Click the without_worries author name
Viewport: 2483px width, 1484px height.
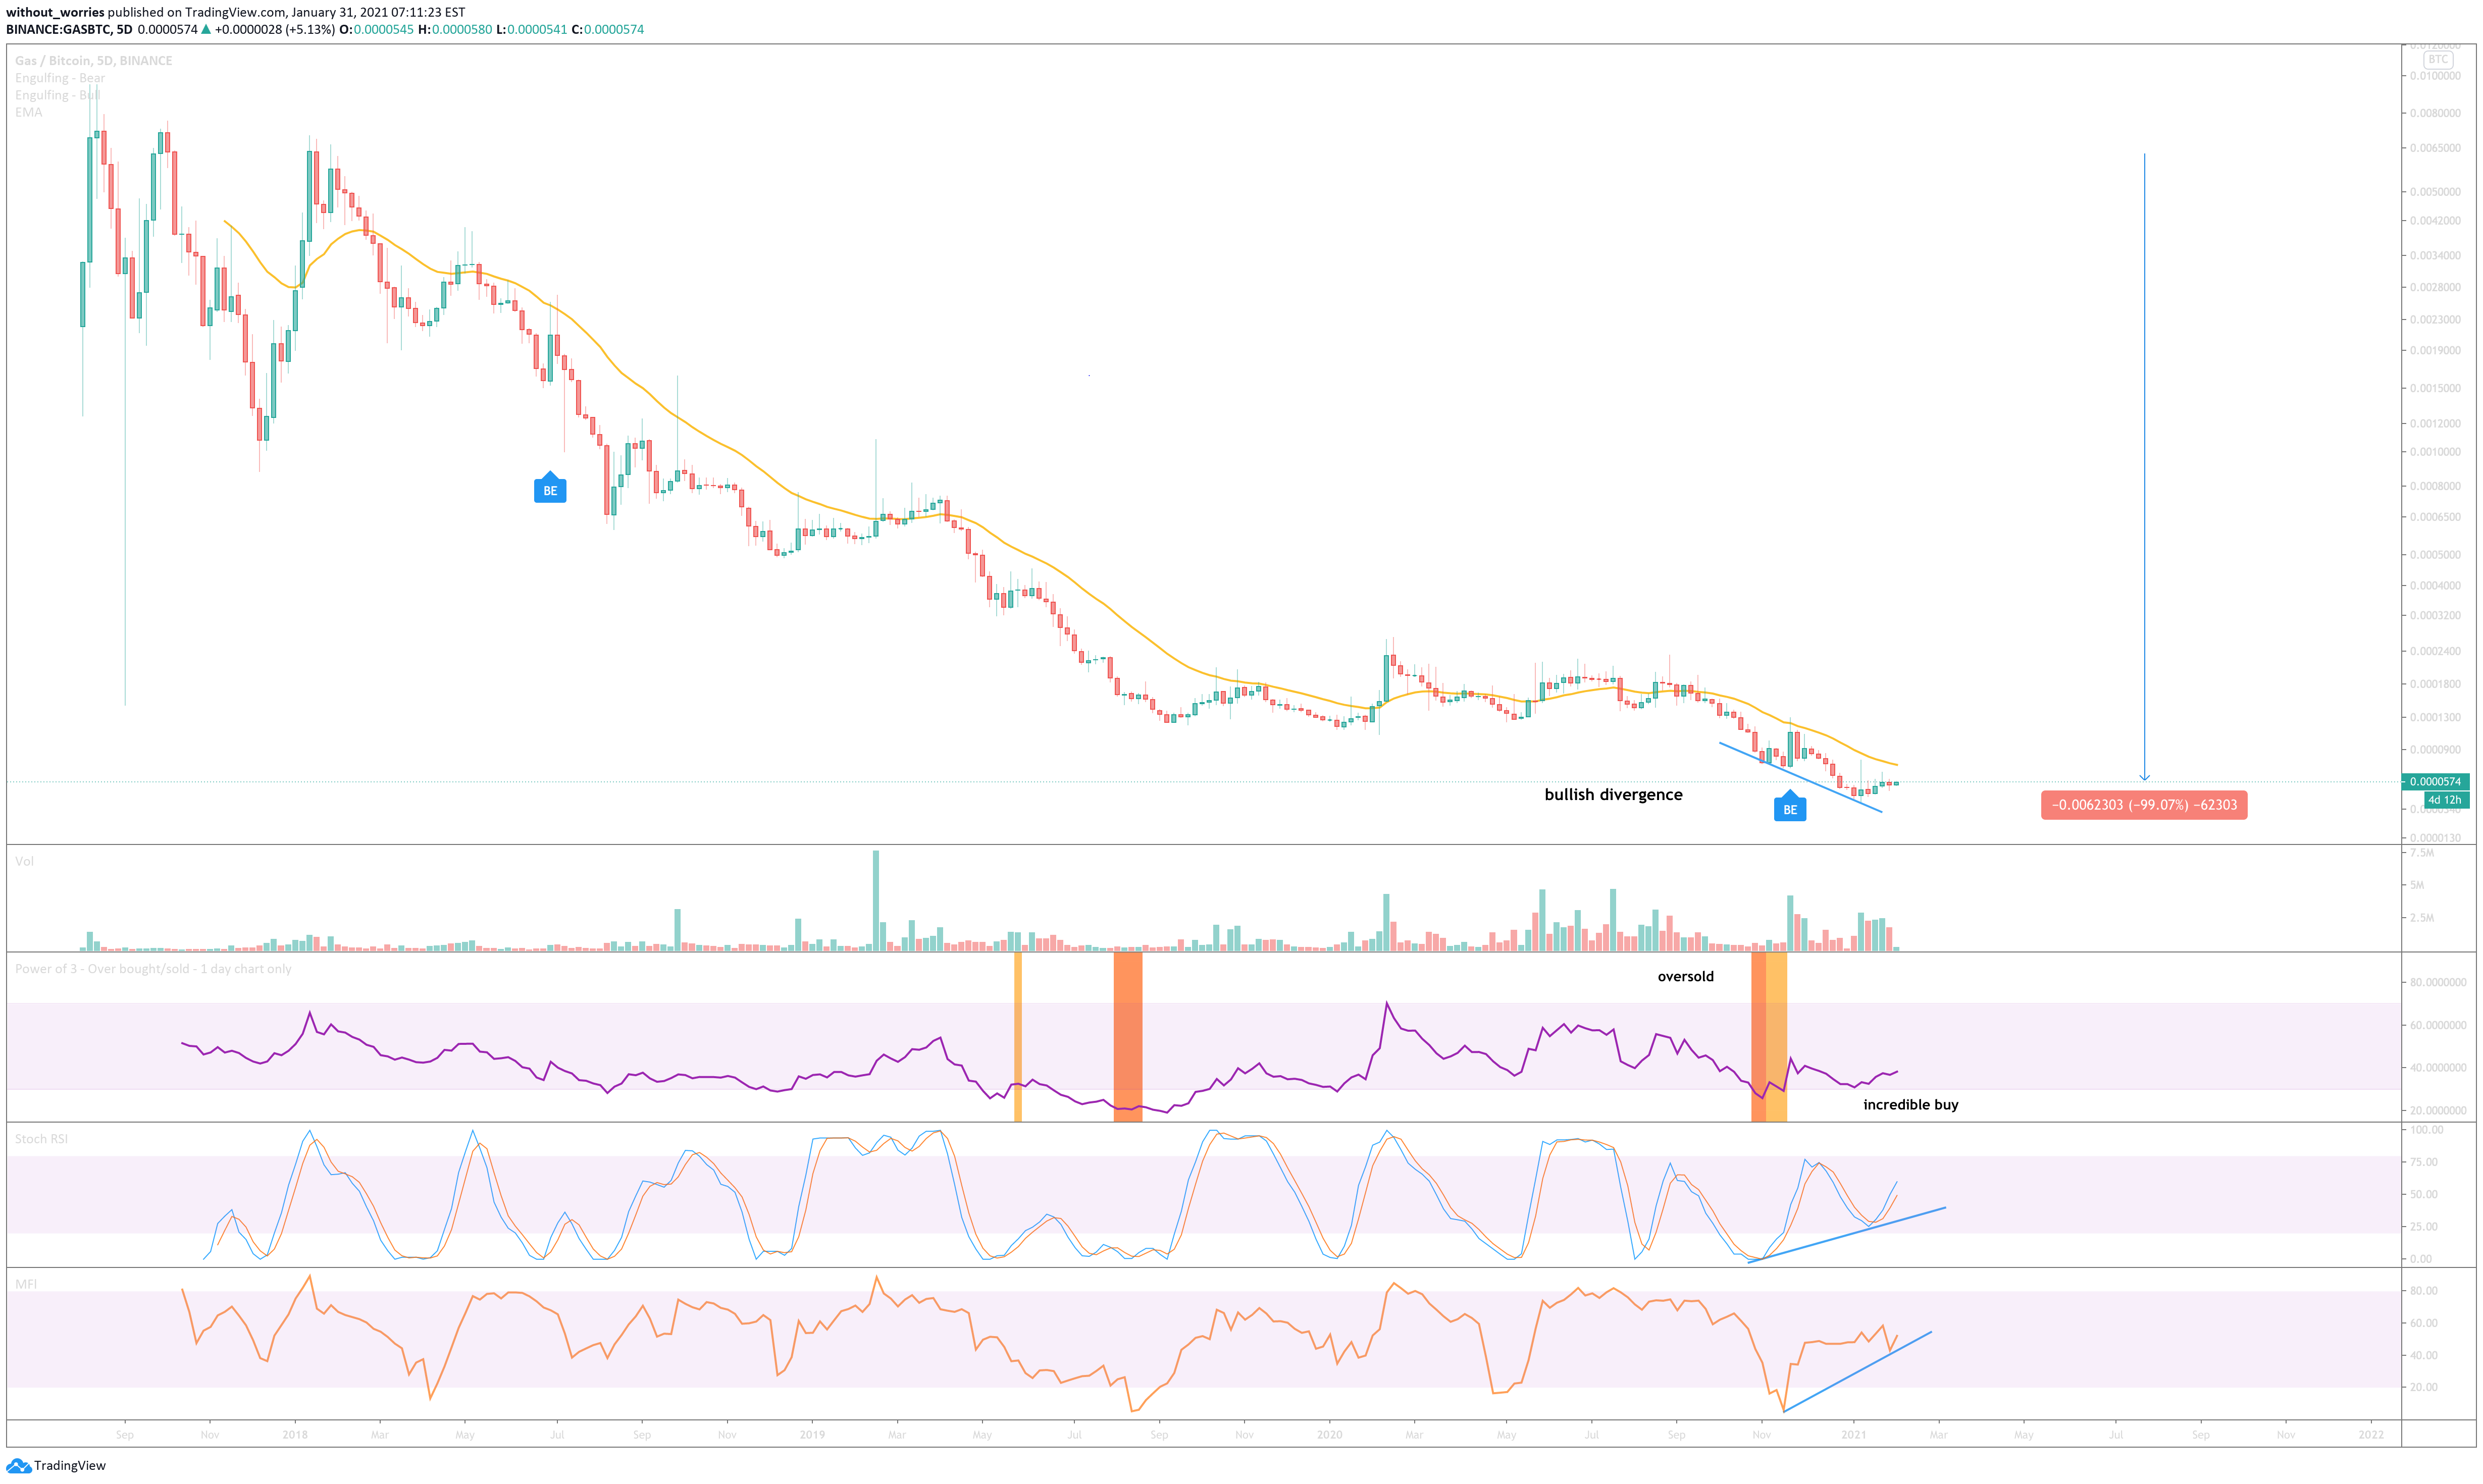point(55,12)
